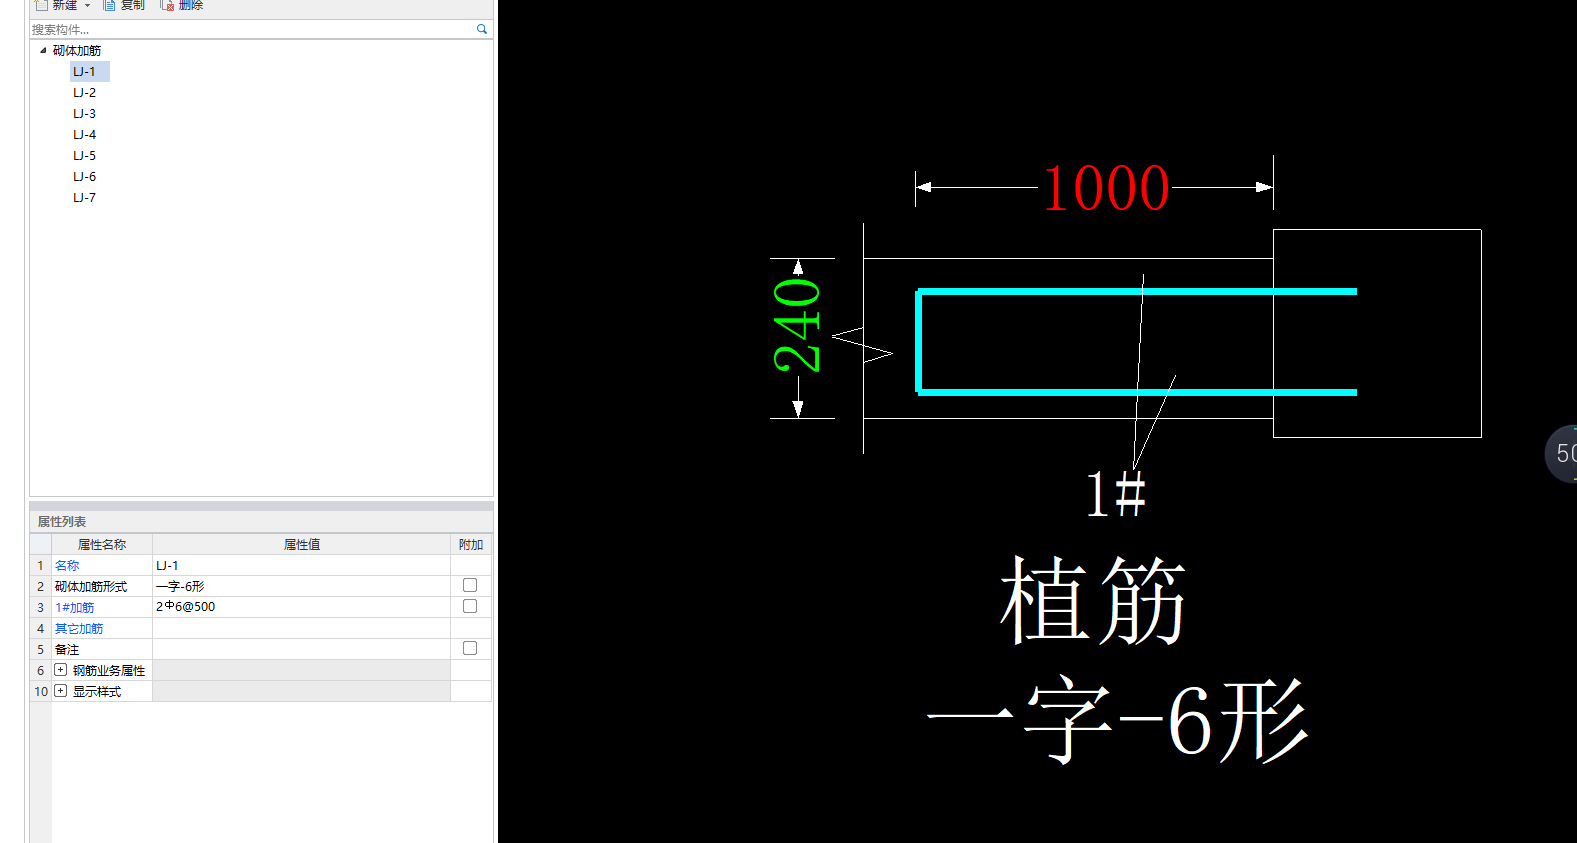Click the 砌体加筋形式 property name
The height and width of the screenshot is (843, 1577).
pyautogui.click(x=91, y=586)
